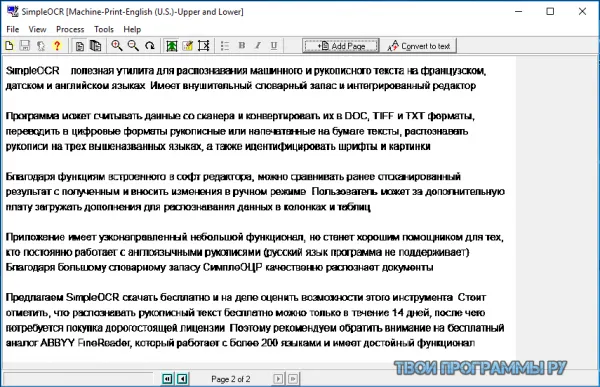The image size is (600, 387).
Task: Open the View menu
Action: pyautogui.click(x=37, y=29)
